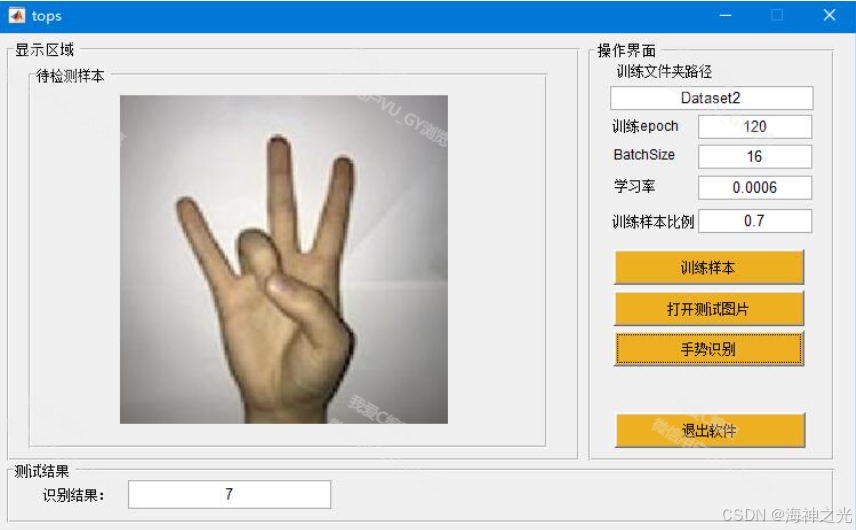Edit the 训练样本比例 value 0.7
856x530 pixels.
coord(754,221)
